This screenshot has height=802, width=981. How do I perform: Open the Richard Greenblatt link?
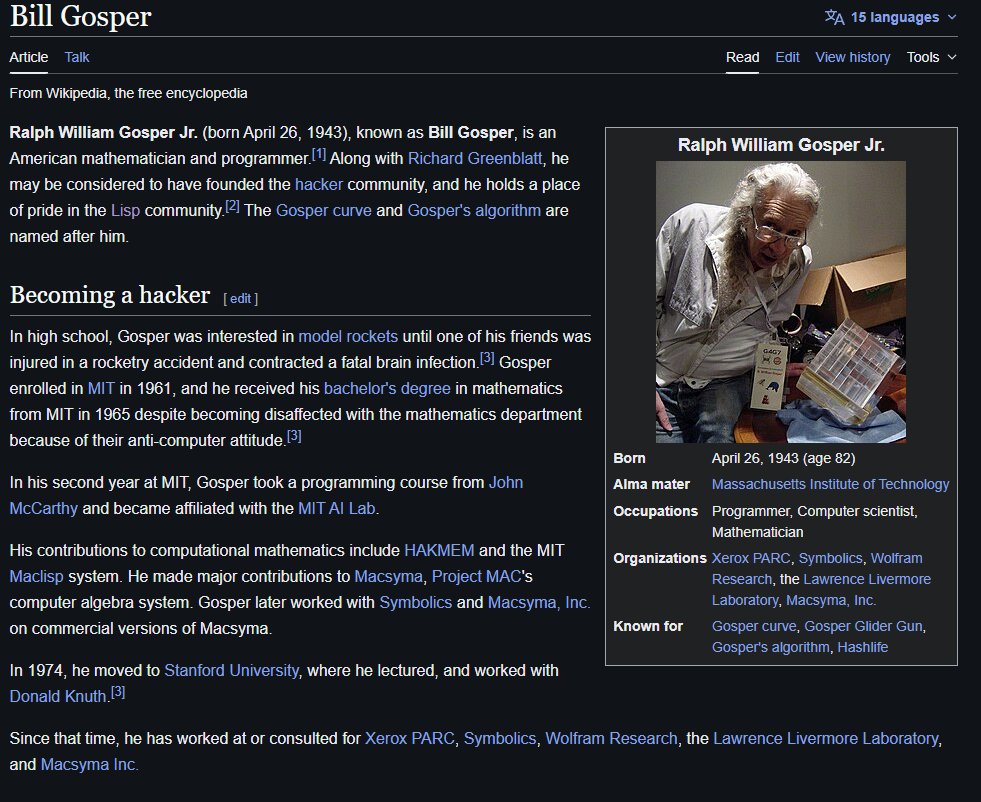point(475,158)
